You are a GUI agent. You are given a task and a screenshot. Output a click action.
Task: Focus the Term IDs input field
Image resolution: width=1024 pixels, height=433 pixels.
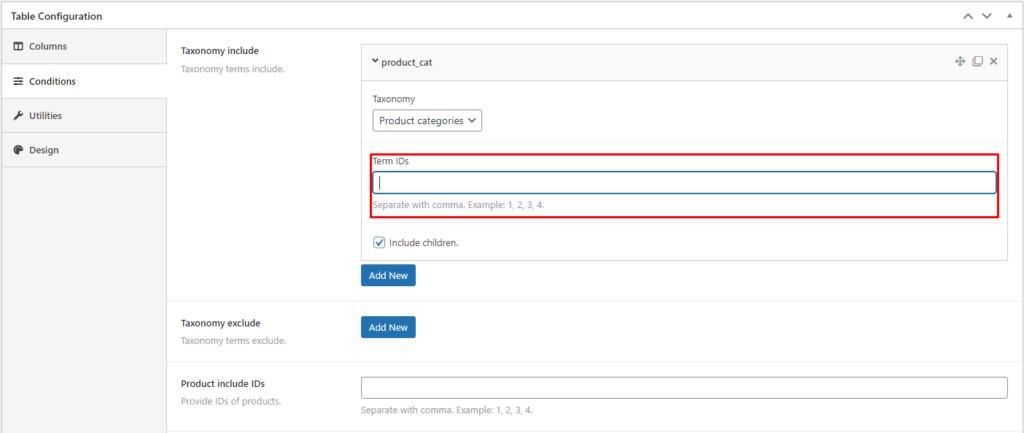[684, 183]
